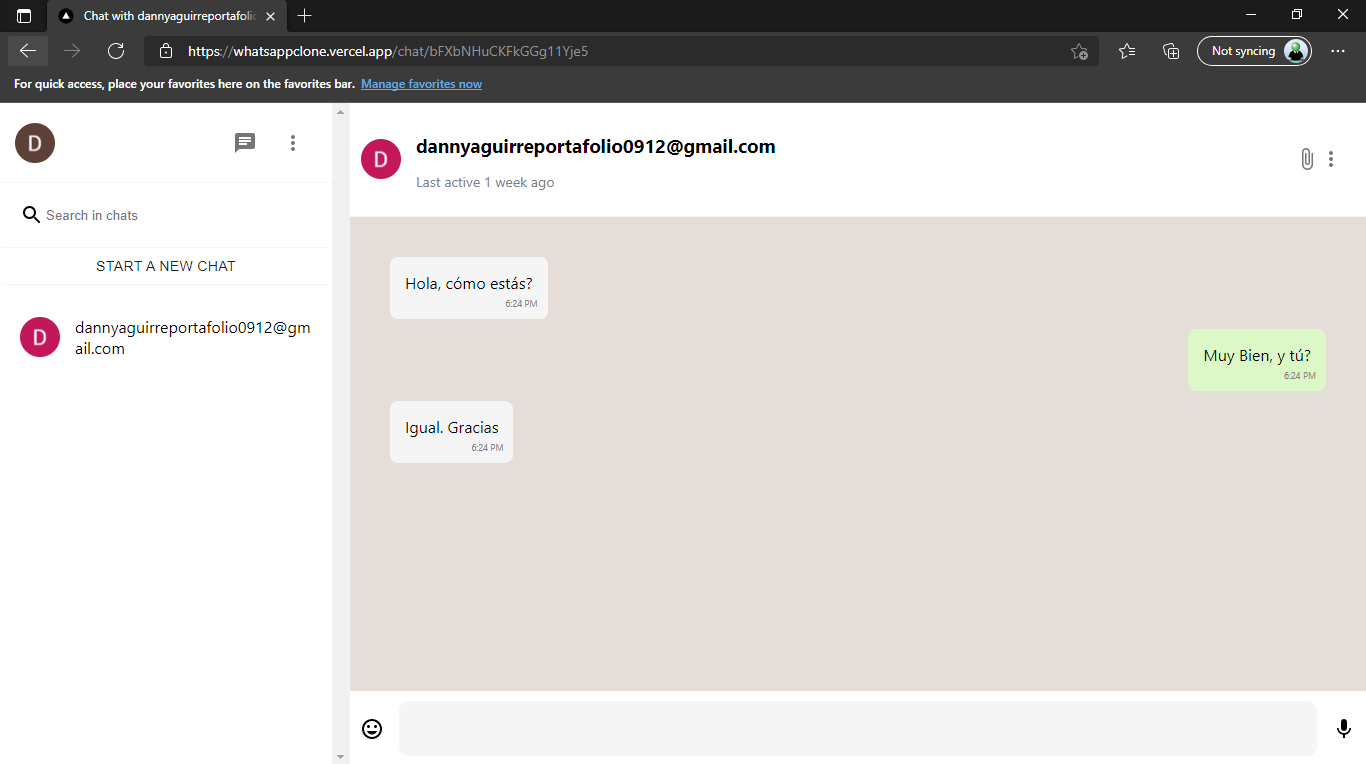Click the "Igual. Gracias" message
The image size is (1366, 764).
coord(451,432)
